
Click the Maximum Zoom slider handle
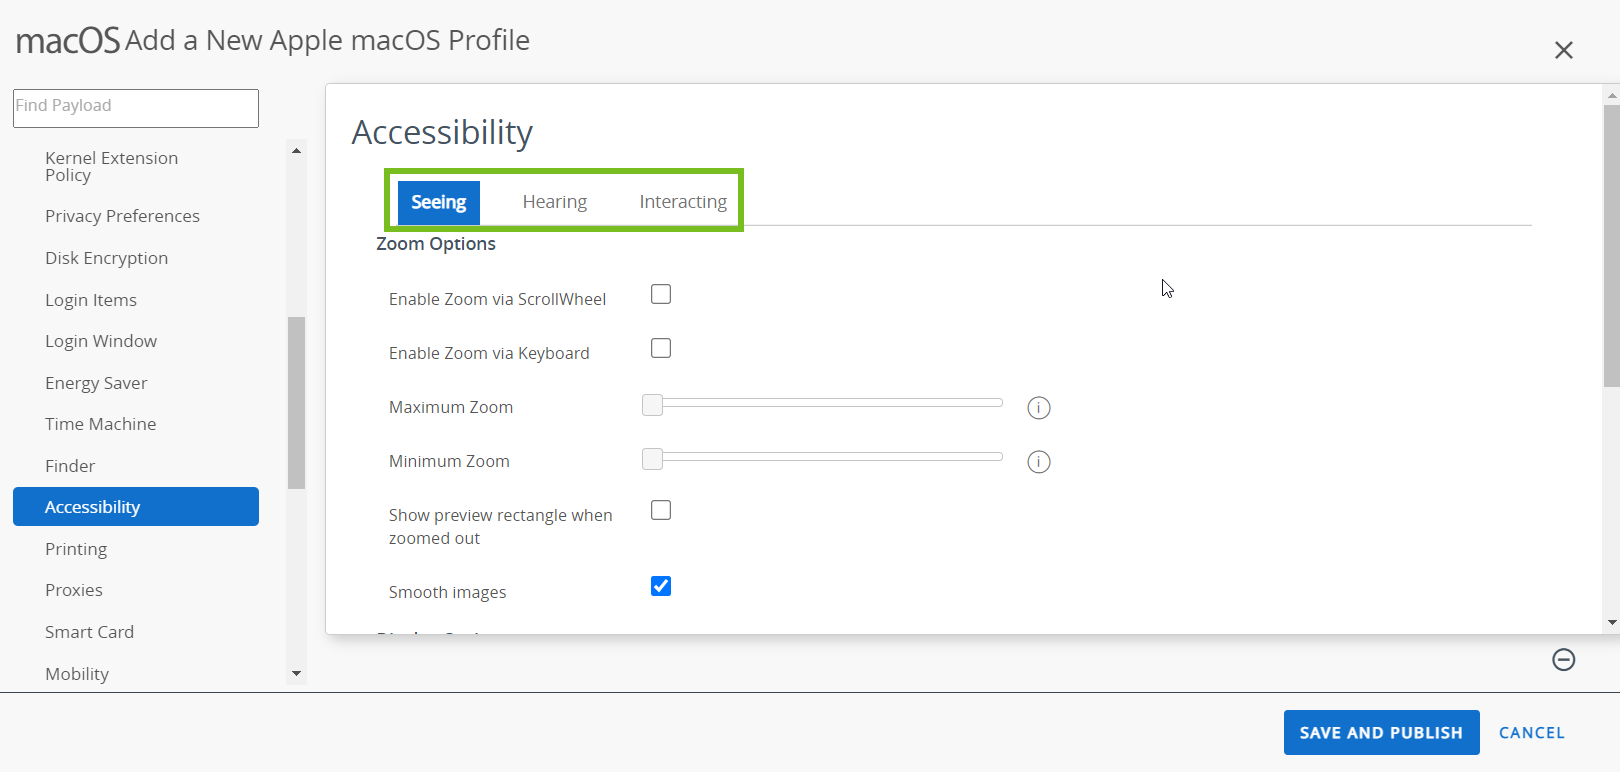click(652, 404)
